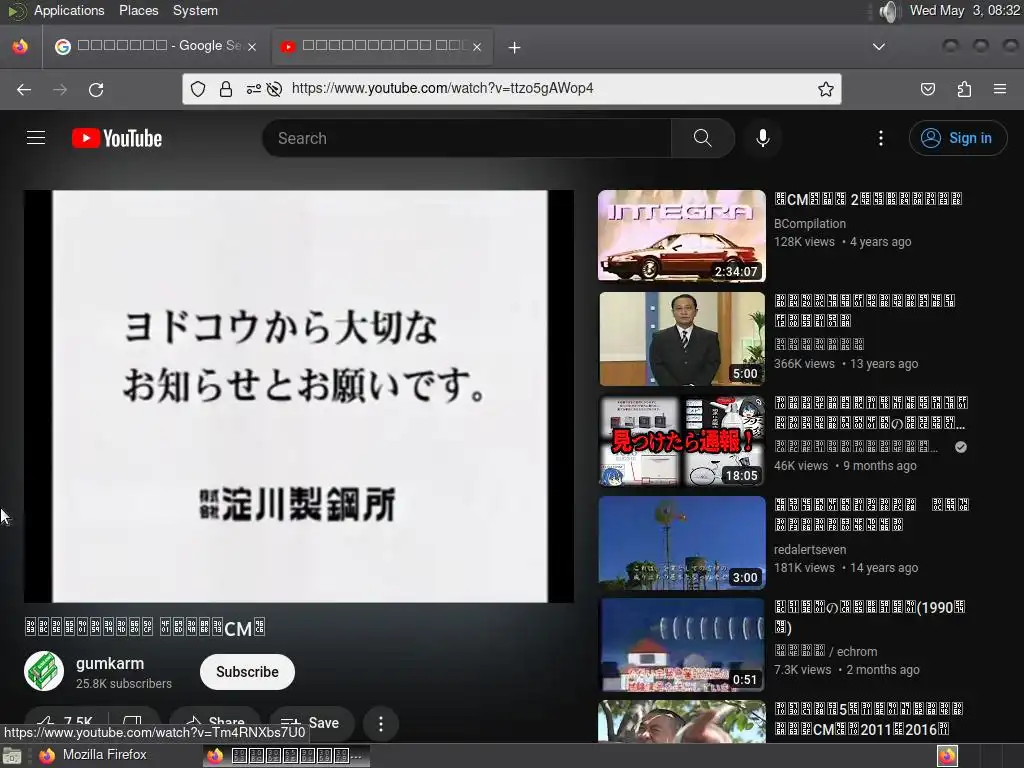Click the Firefox icon in bottom-right tray
1024x768 pixels.
pos(947,756)
